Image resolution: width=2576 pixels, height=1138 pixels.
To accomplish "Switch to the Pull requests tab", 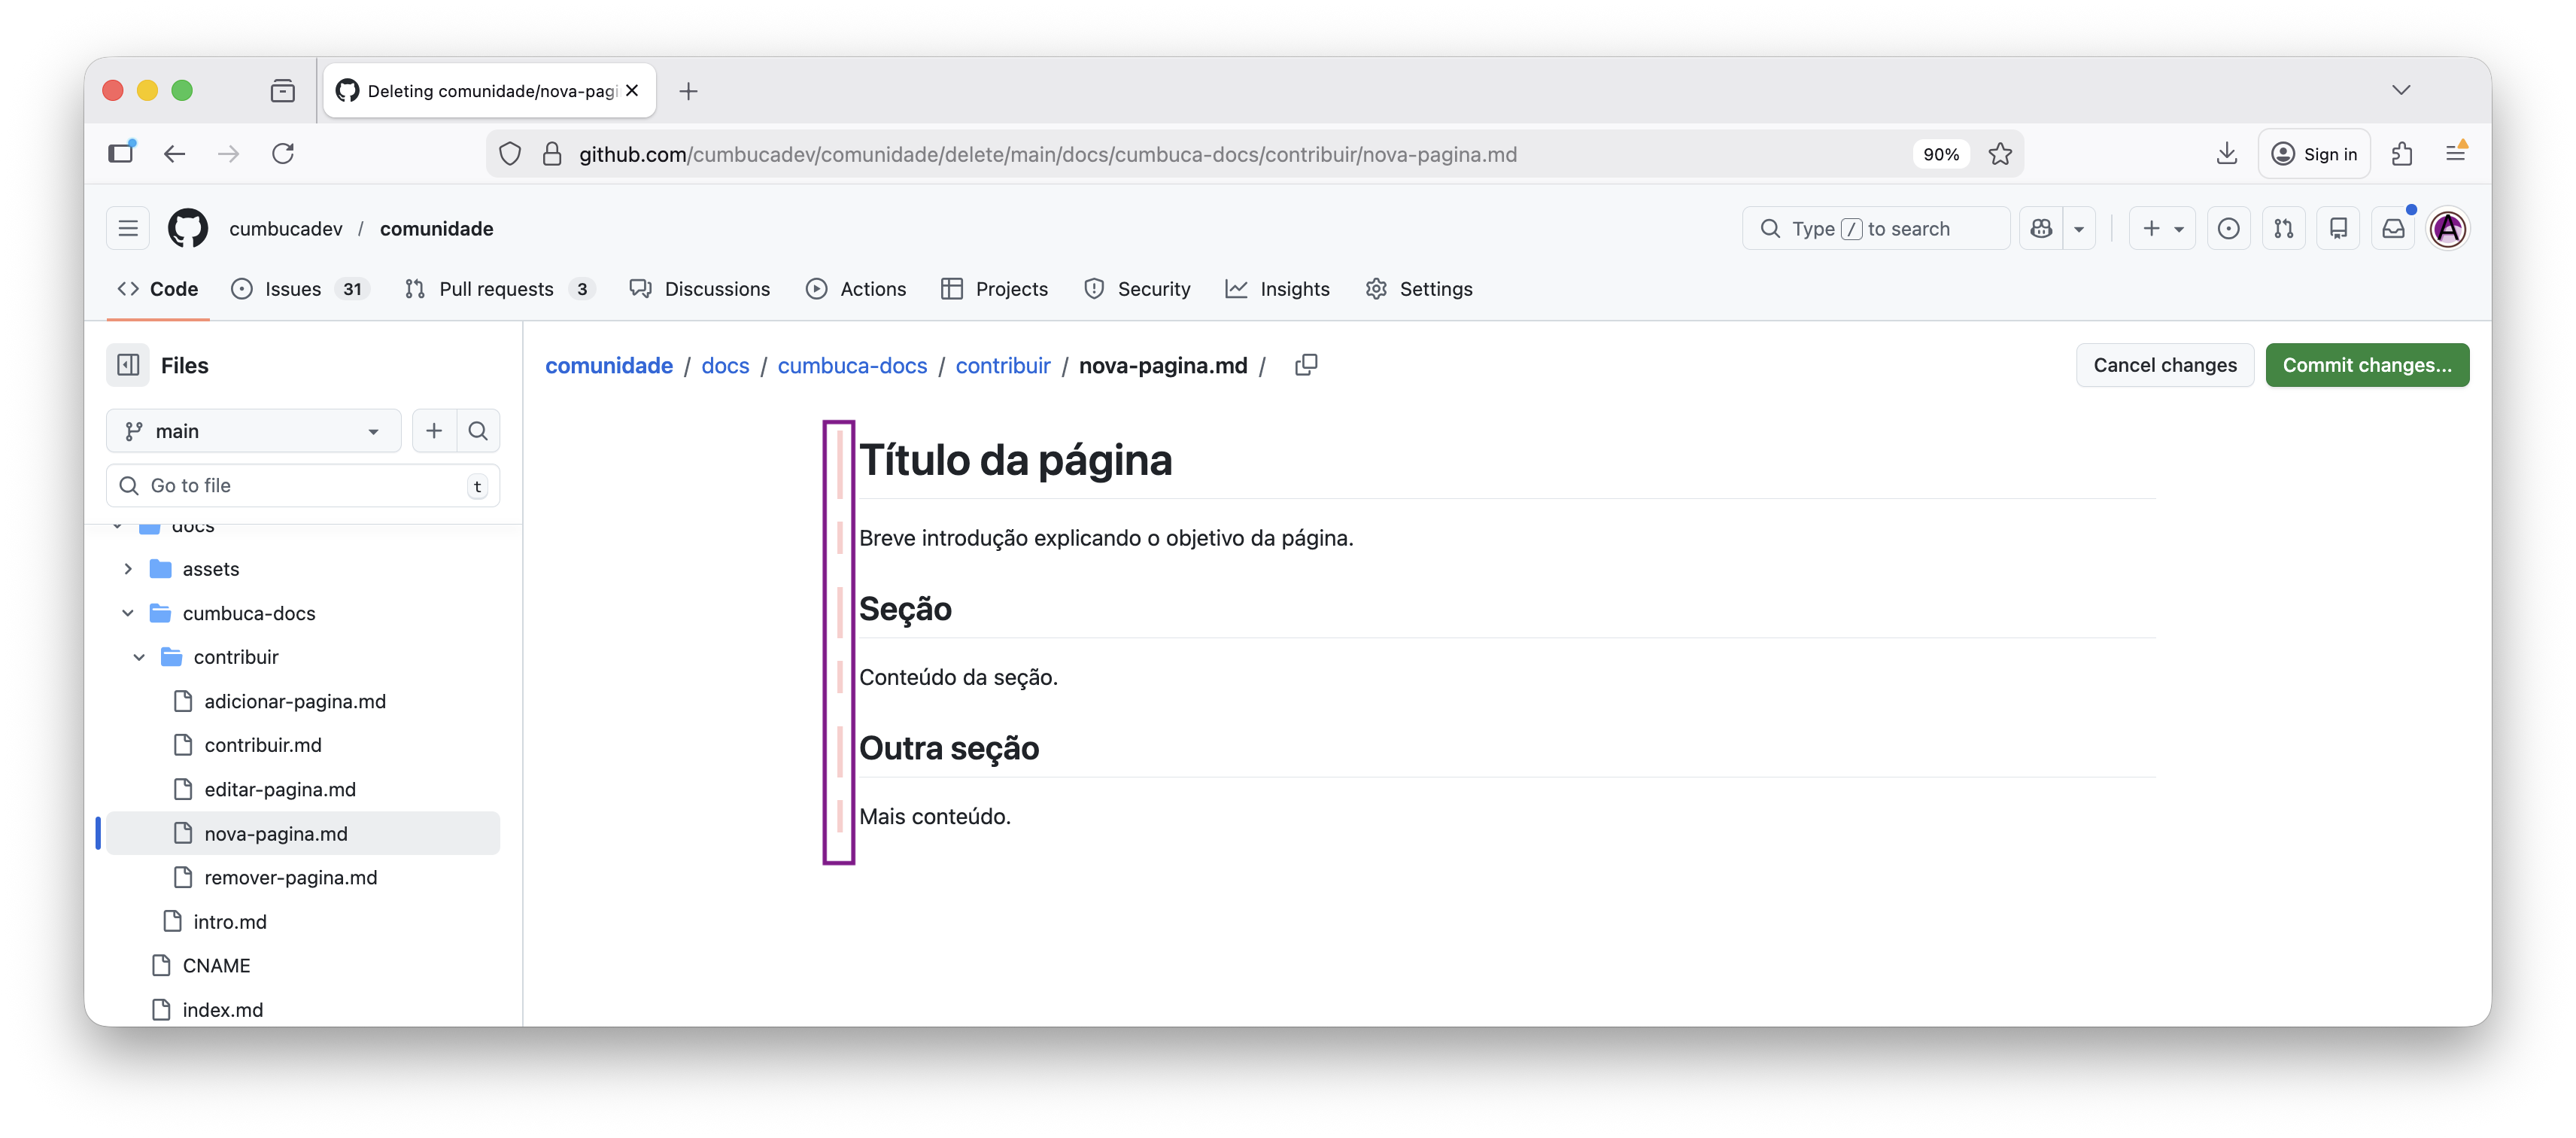I will pos(500,288).
